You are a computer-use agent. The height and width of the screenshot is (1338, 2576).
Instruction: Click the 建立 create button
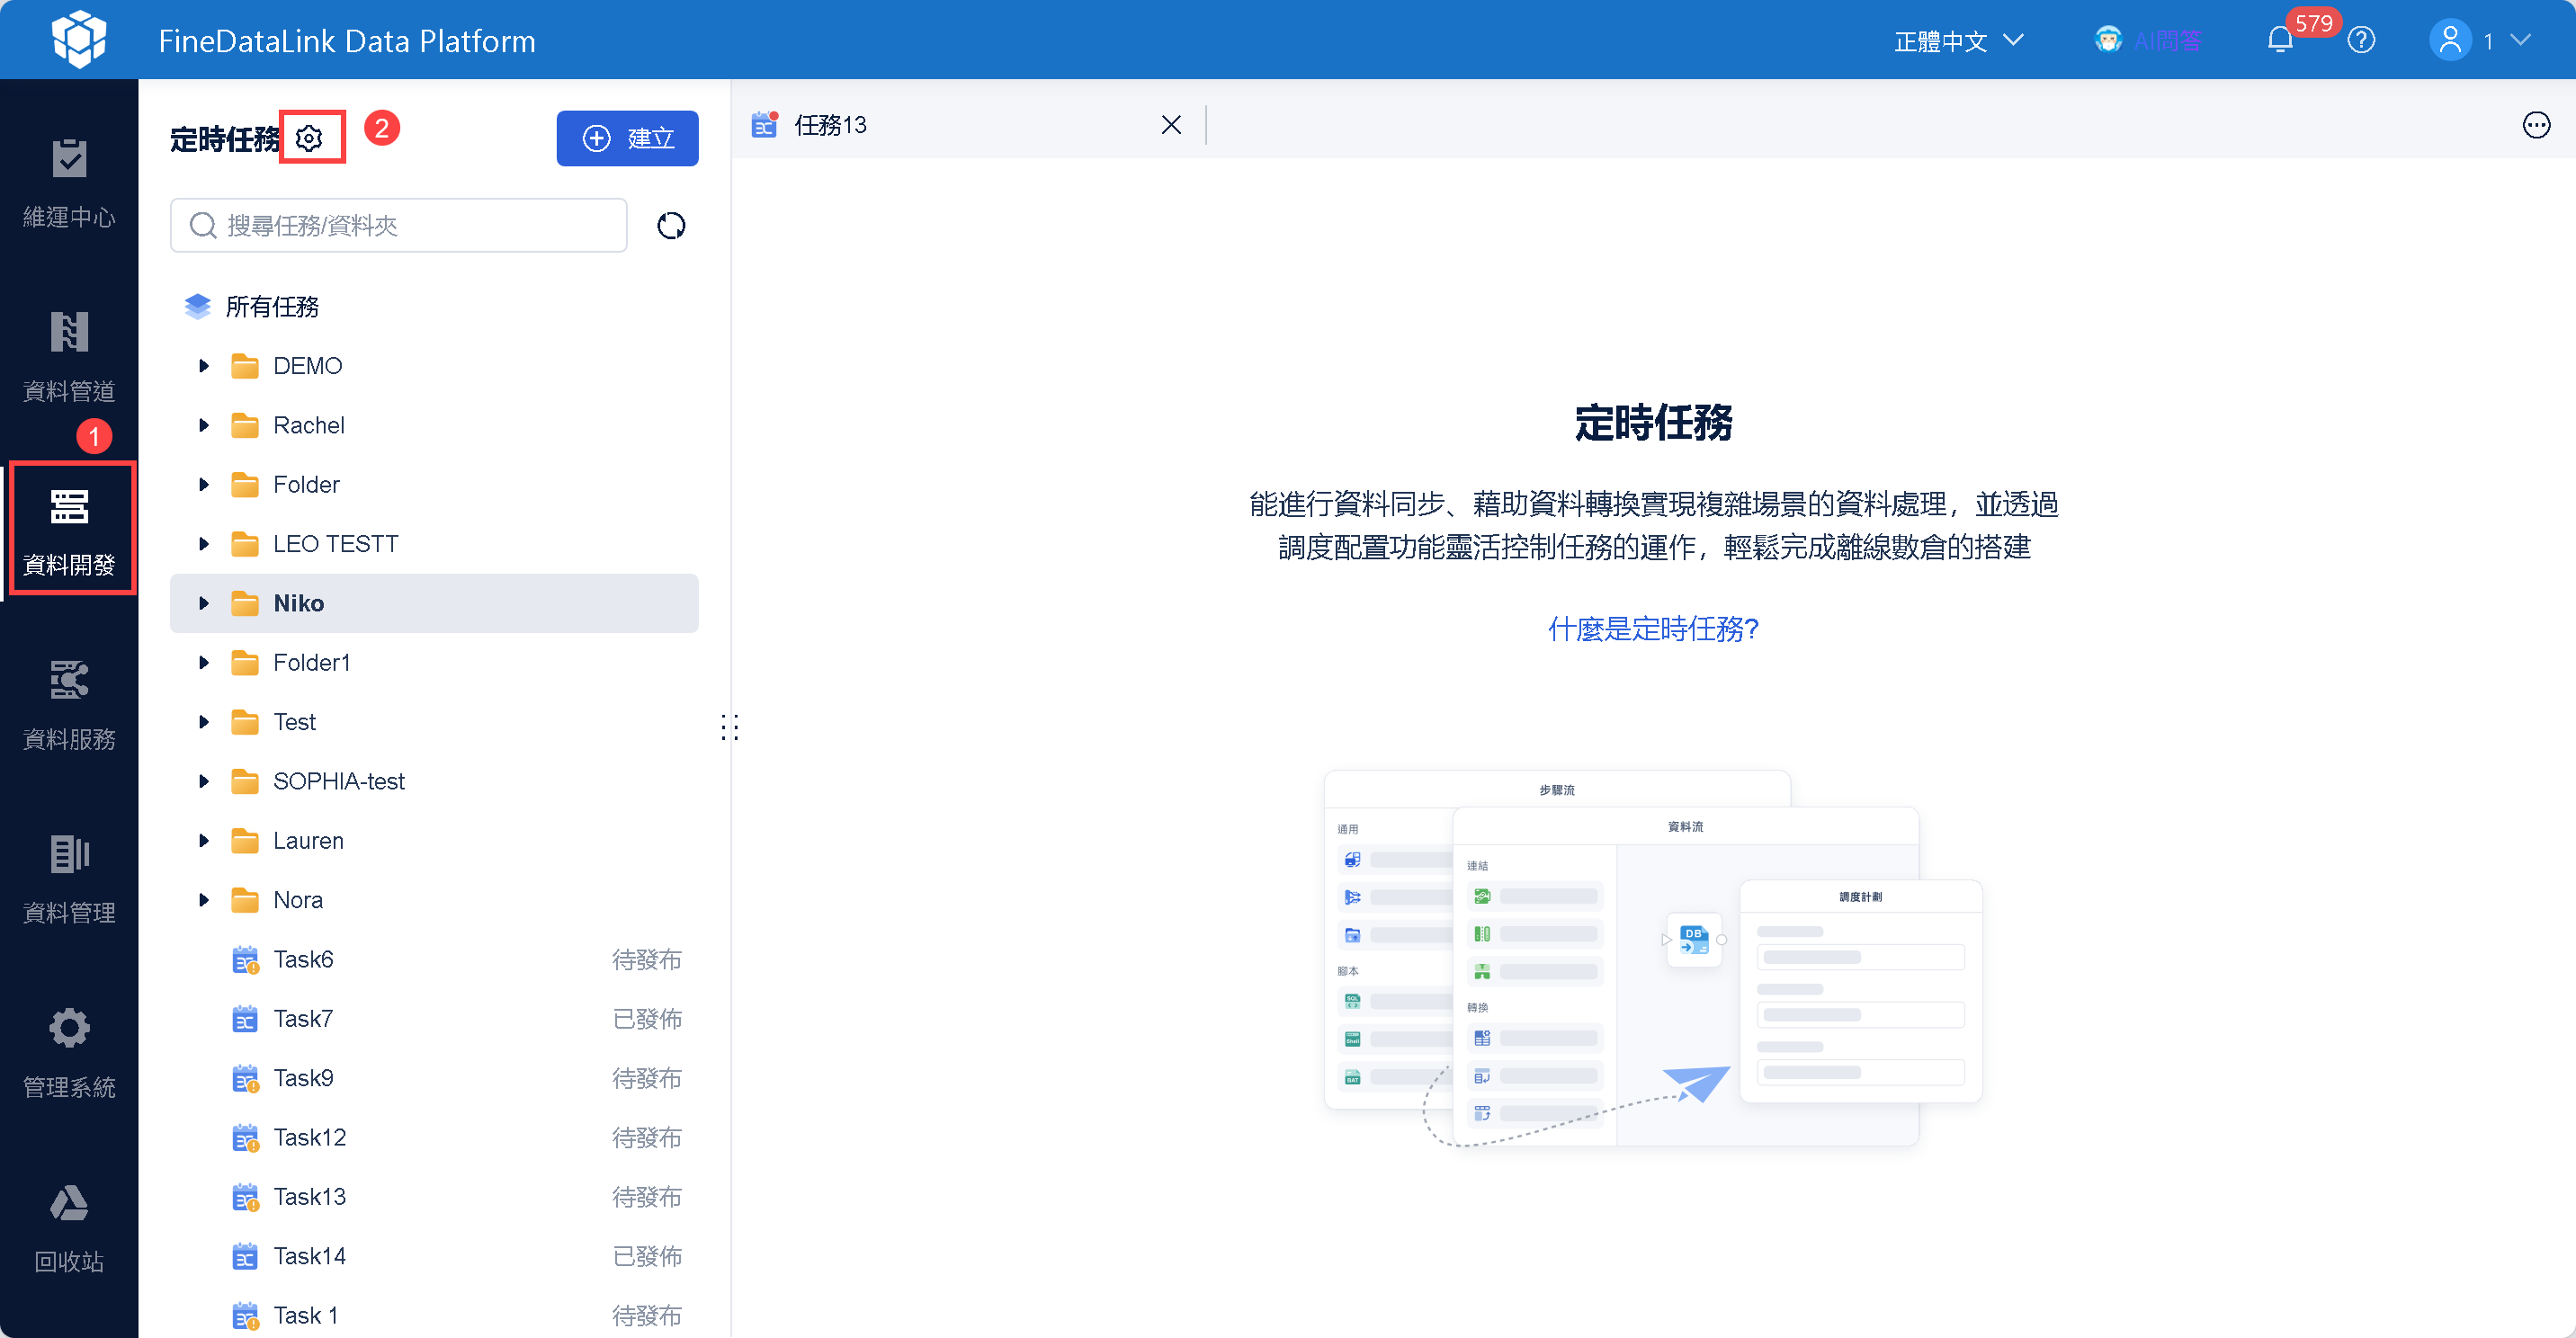[x=627, y=138]
